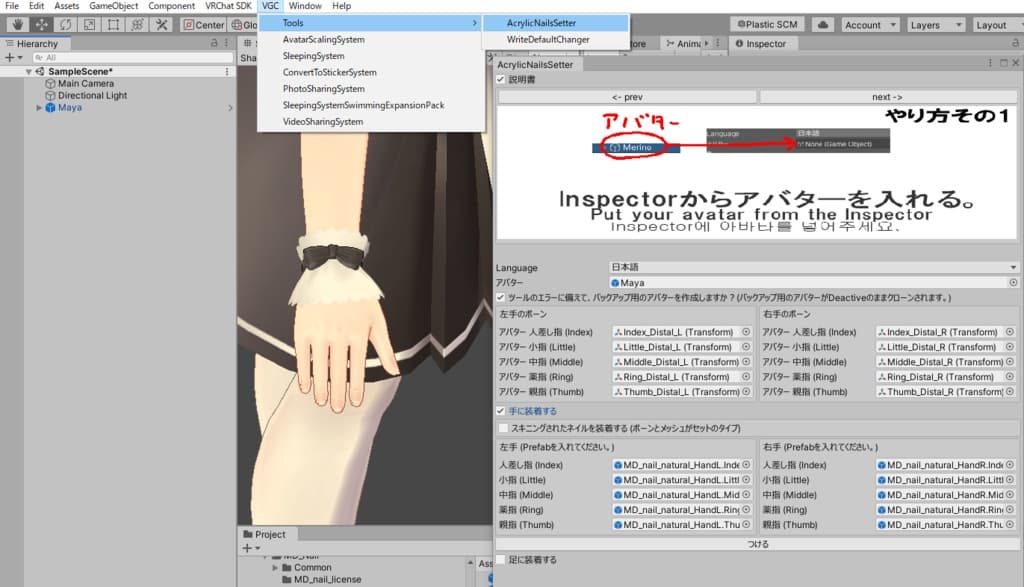This screenshot has width=1024, height=587.
Task: Click the object picker for Index_Distal_L field
Action: (746, 332)
